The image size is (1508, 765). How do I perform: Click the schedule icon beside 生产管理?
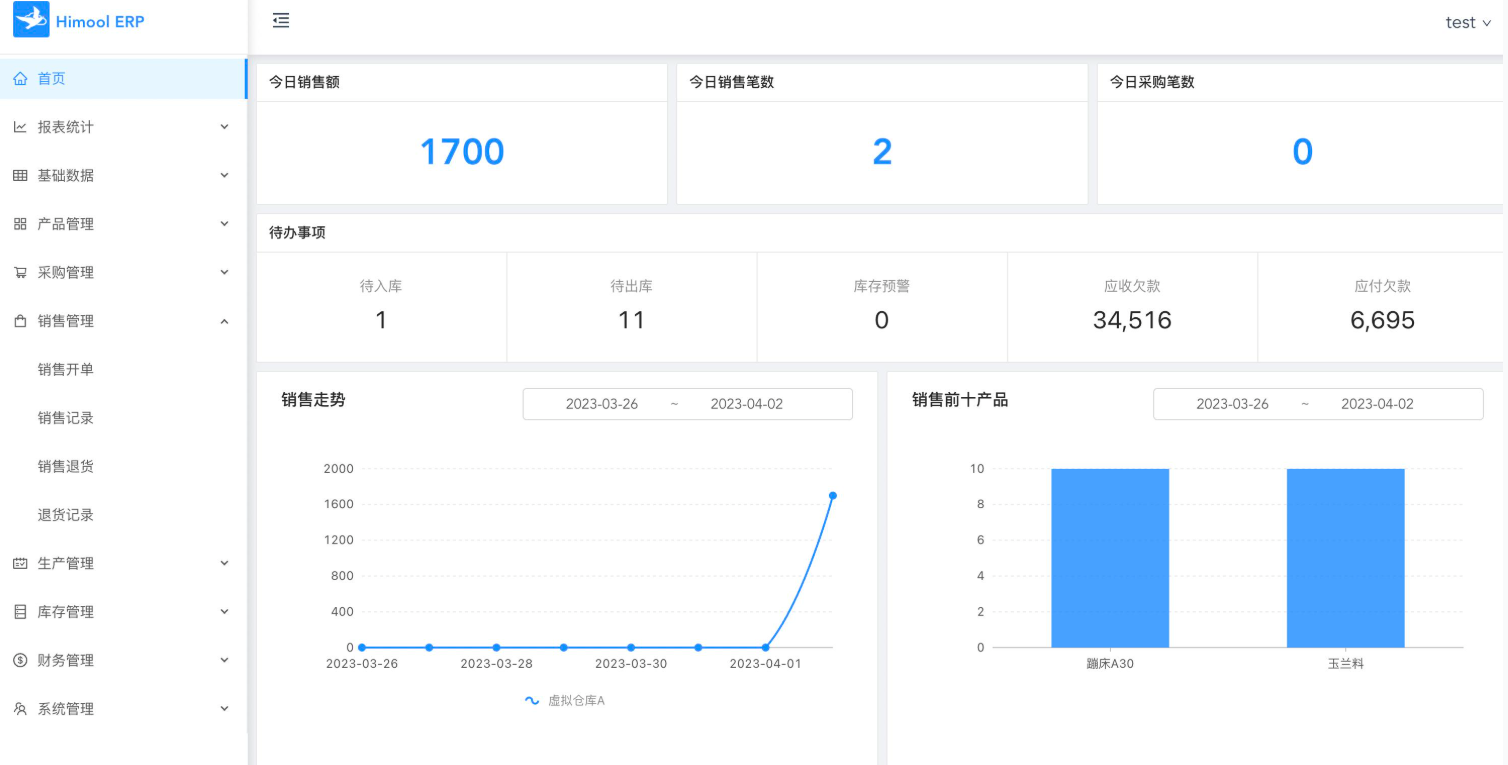pyautogui.click(x=20, y=563)
